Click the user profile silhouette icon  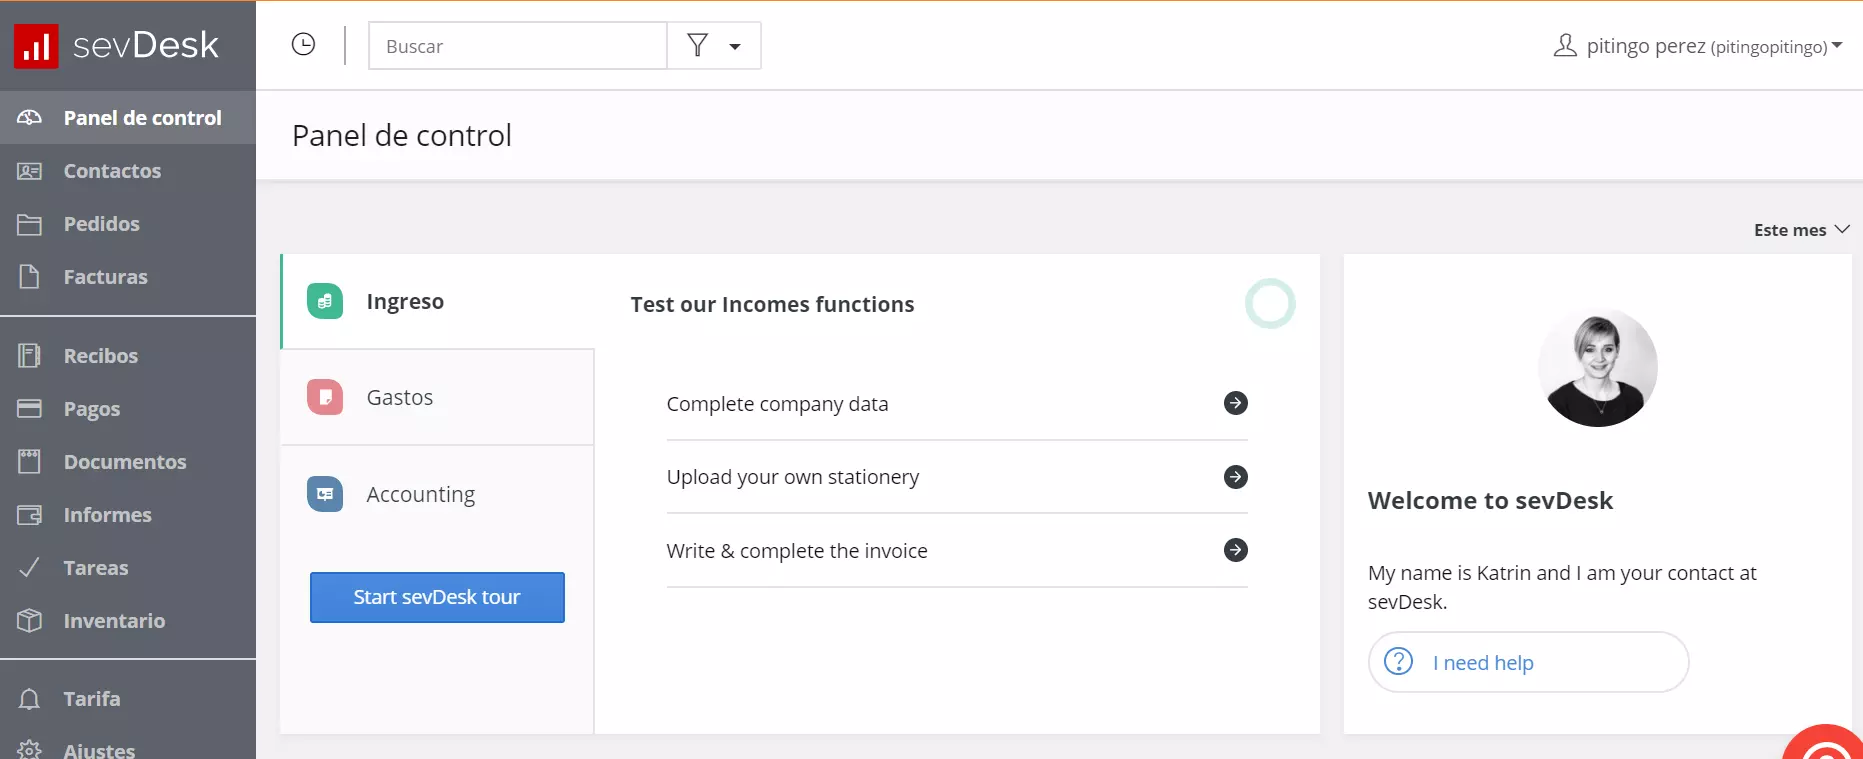click(1565, 45)
